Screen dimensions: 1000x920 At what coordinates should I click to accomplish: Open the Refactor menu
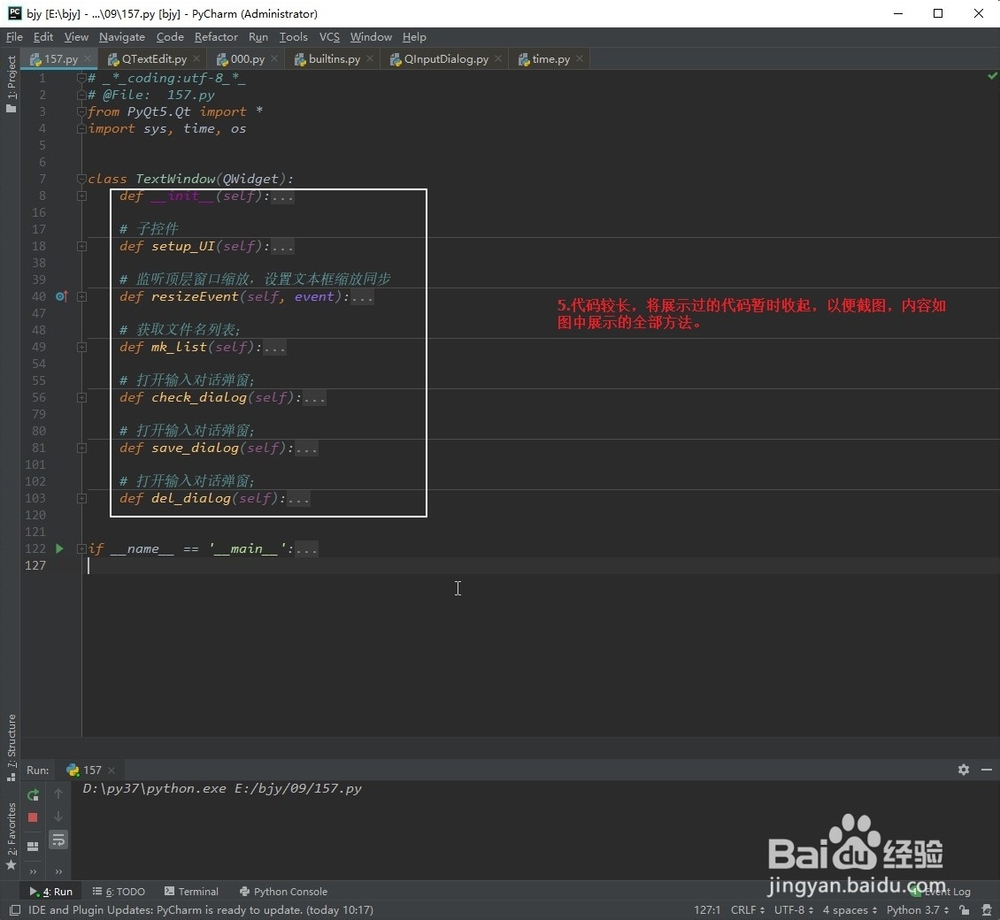point(216,37)
